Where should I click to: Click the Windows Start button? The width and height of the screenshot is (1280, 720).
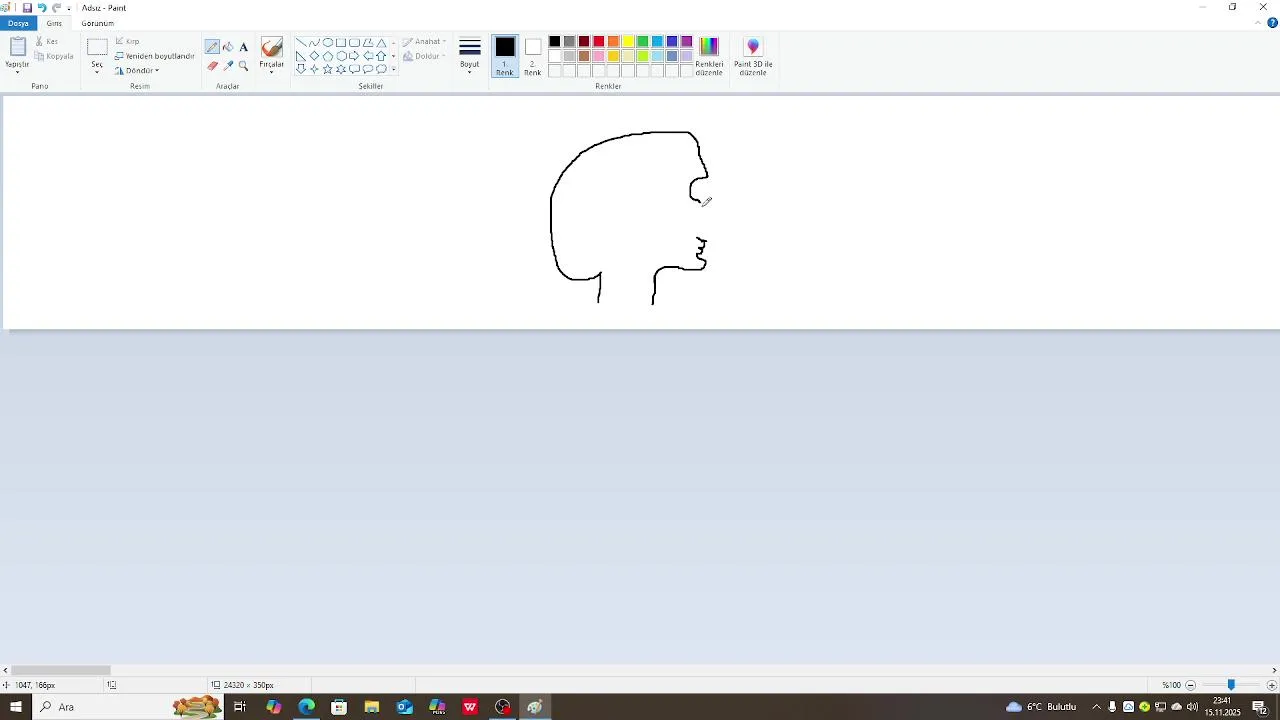pos(16,707)
